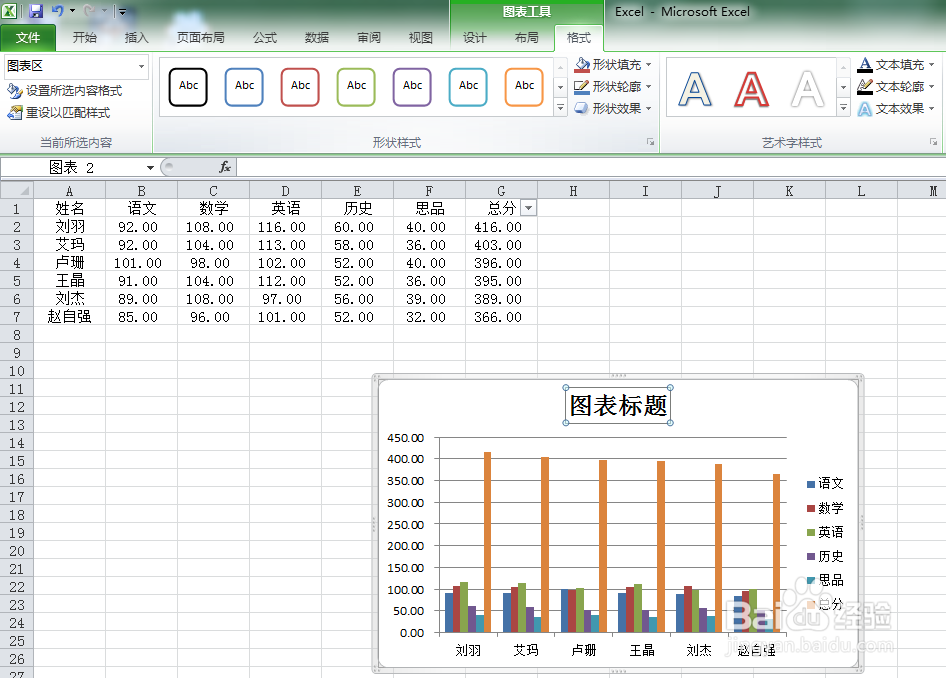Screen dimensions: 946x678
Task: Select the 图表标题 chart title
Action: [618, 405]
